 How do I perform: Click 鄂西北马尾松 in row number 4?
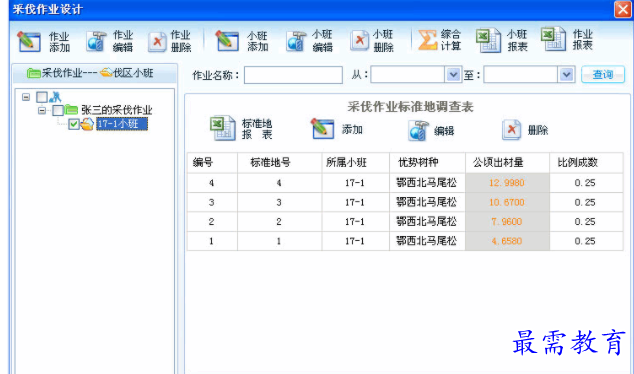[427, 183]
